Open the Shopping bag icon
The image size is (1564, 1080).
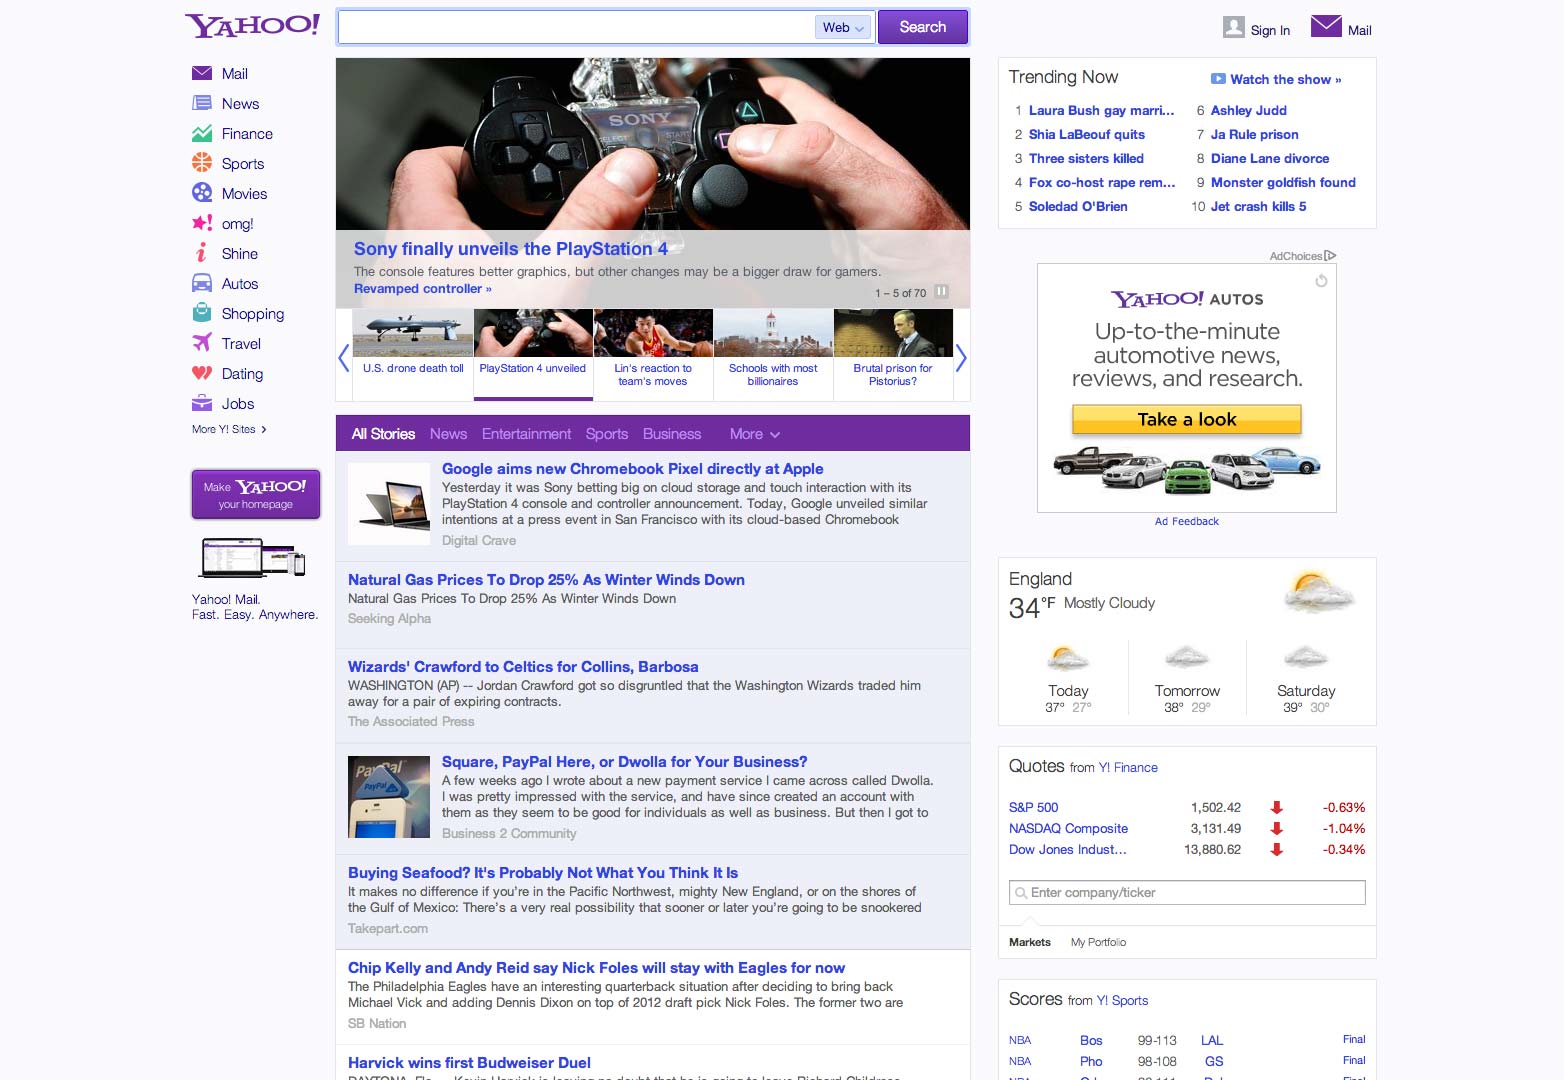click(202, 313)
